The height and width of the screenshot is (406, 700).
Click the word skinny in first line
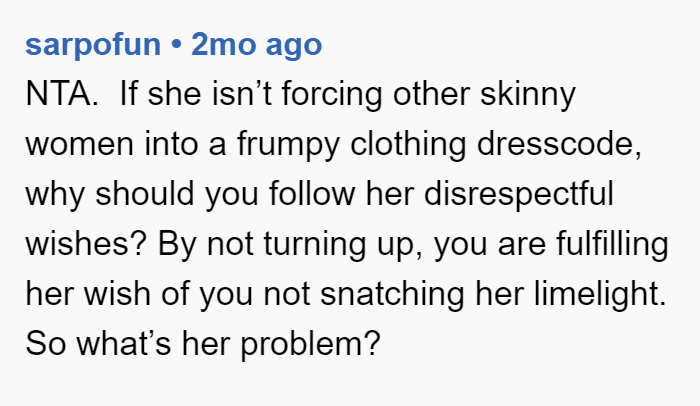[528, 95]
